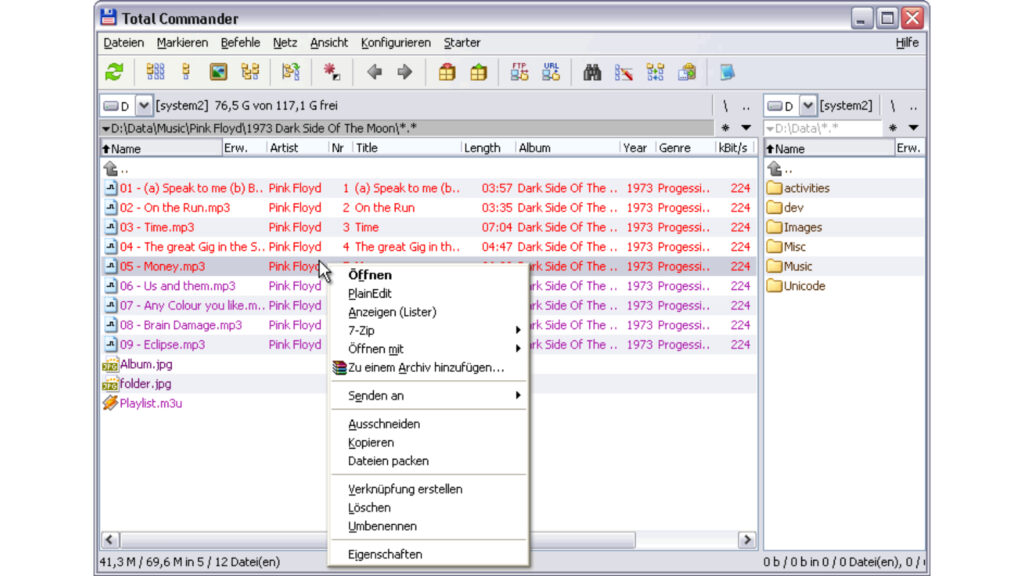
Task: Click horizontal scrollbar left arrow
Action: [x=110, y=539]
